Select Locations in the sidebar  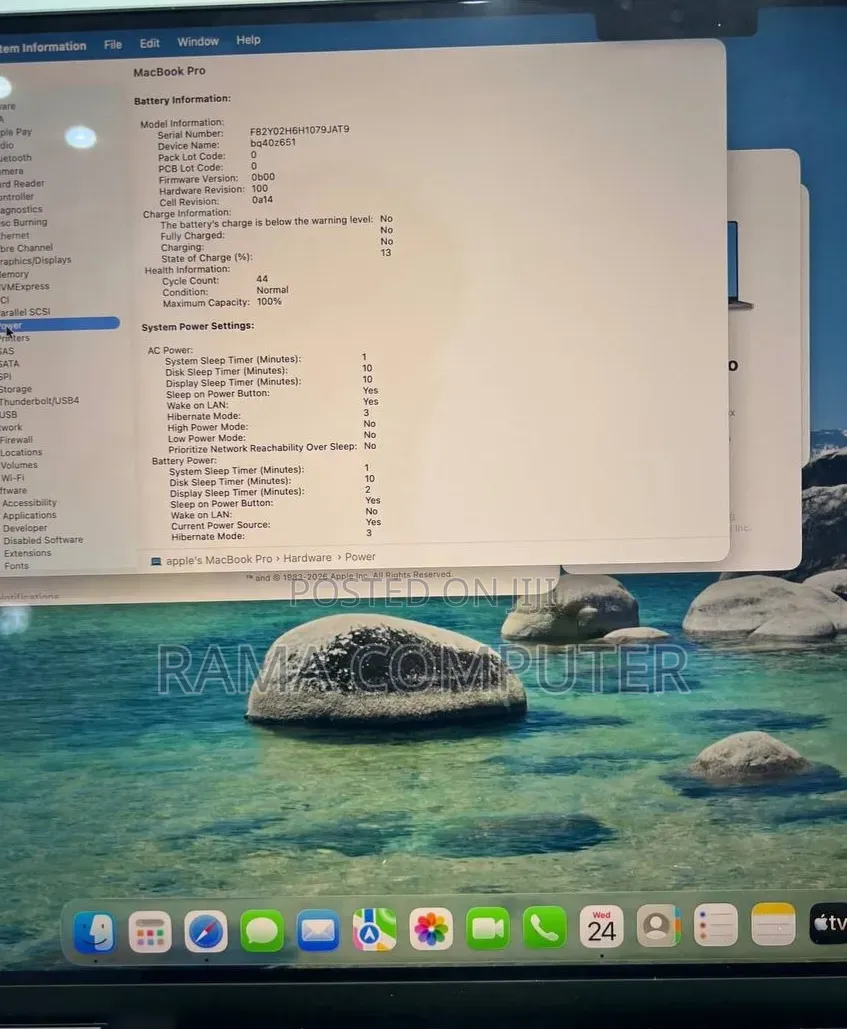pyautogui.click(x=21, y=452)
